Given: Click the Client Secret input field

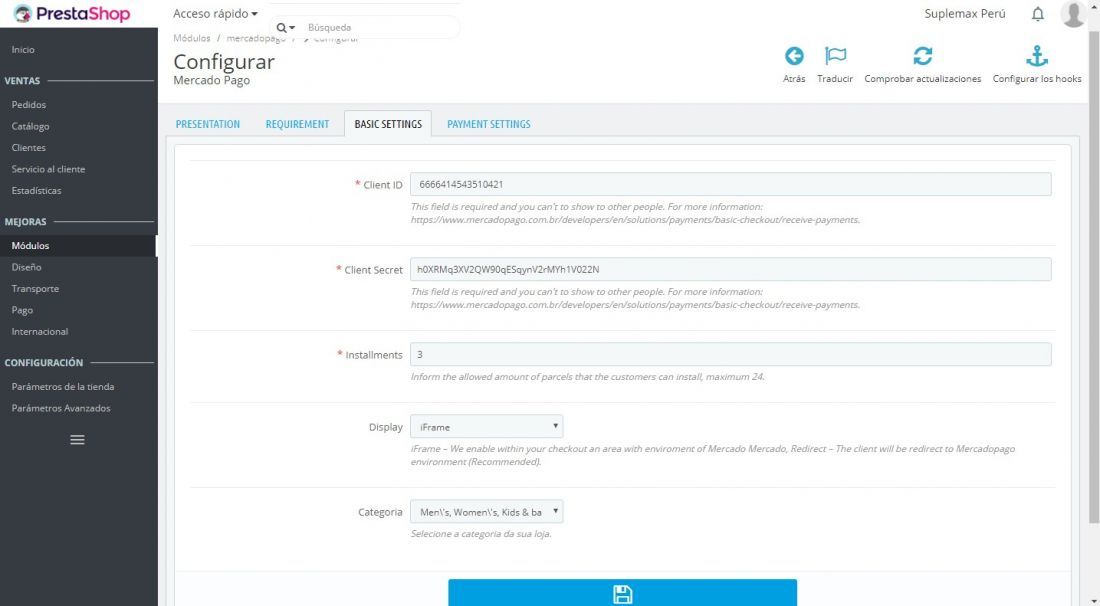Looking at the screenshot, I should pyautogui.click(x=730, y=269).
